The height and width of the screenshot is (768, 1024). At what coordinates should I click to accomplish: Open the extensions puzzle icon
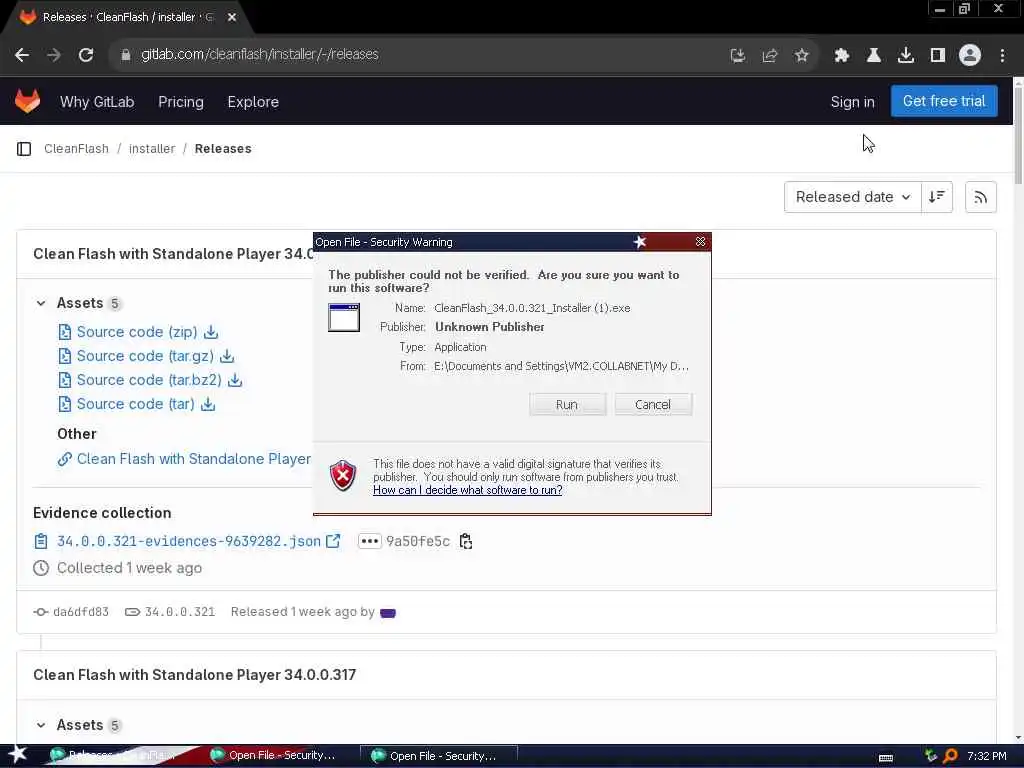[842, 56]
